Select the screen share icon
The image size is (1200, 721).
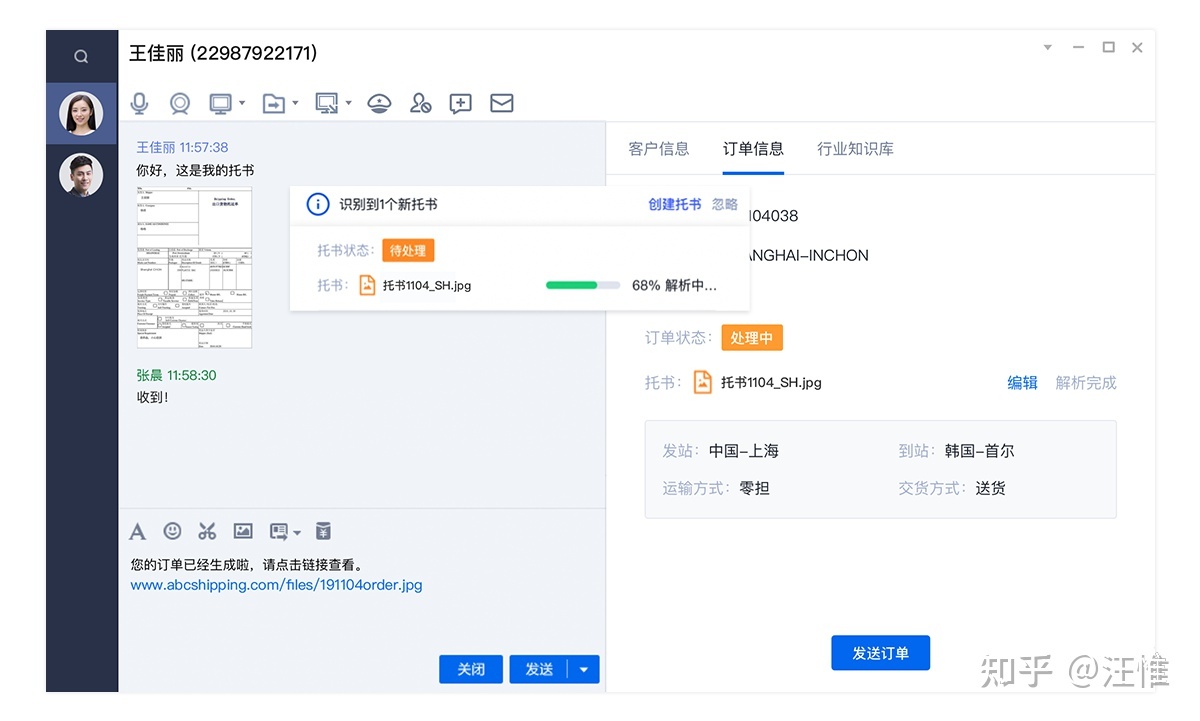pos(221,103)
